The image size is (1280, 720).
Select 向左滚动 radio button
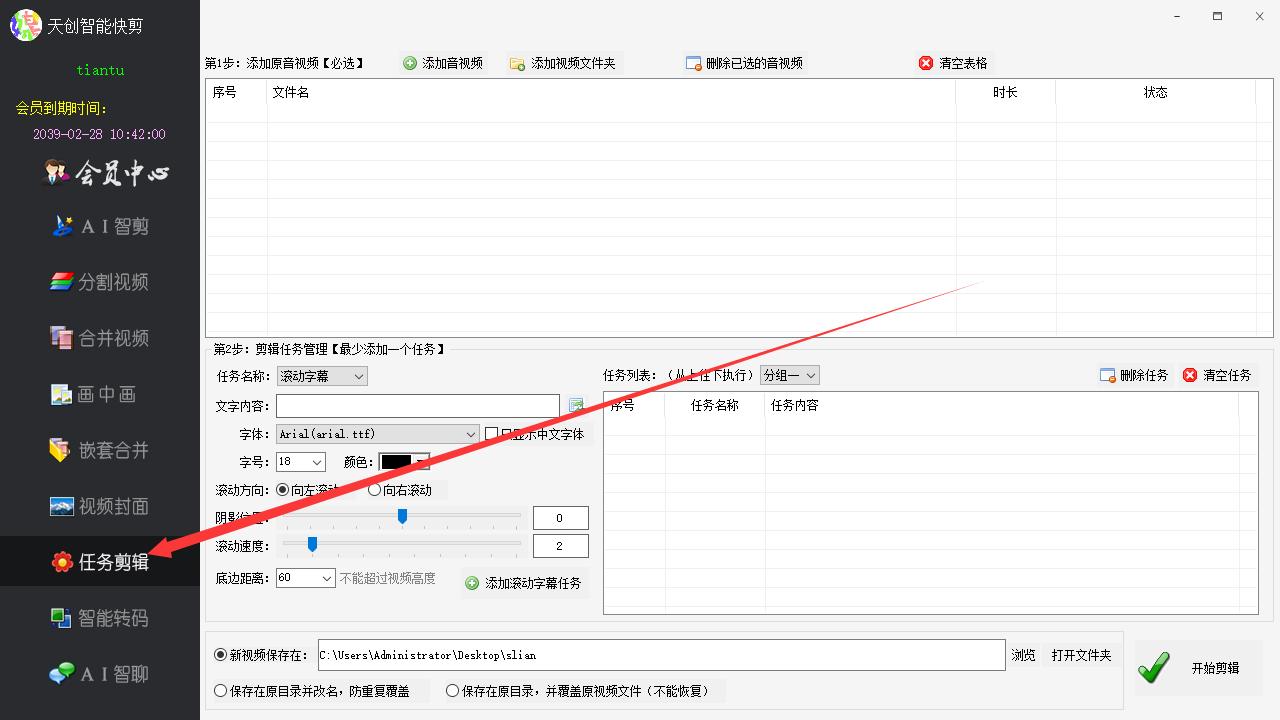[x=282, y=490]
